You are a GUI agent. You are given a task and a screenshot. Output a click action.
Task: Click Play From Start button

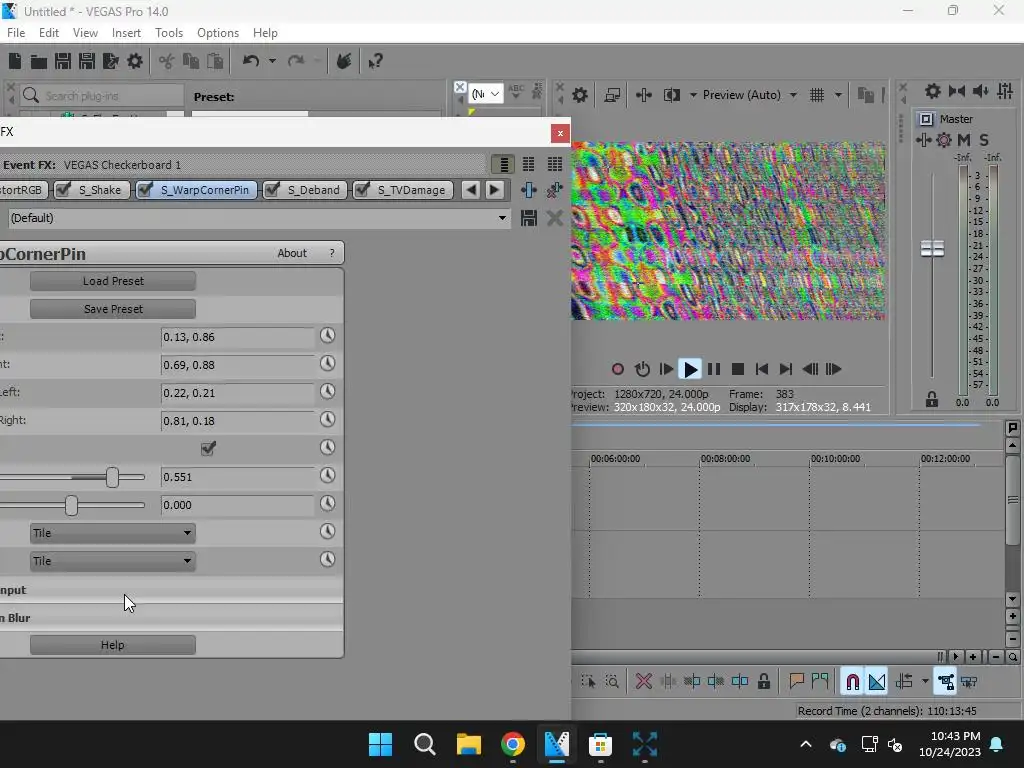(666, 370)
